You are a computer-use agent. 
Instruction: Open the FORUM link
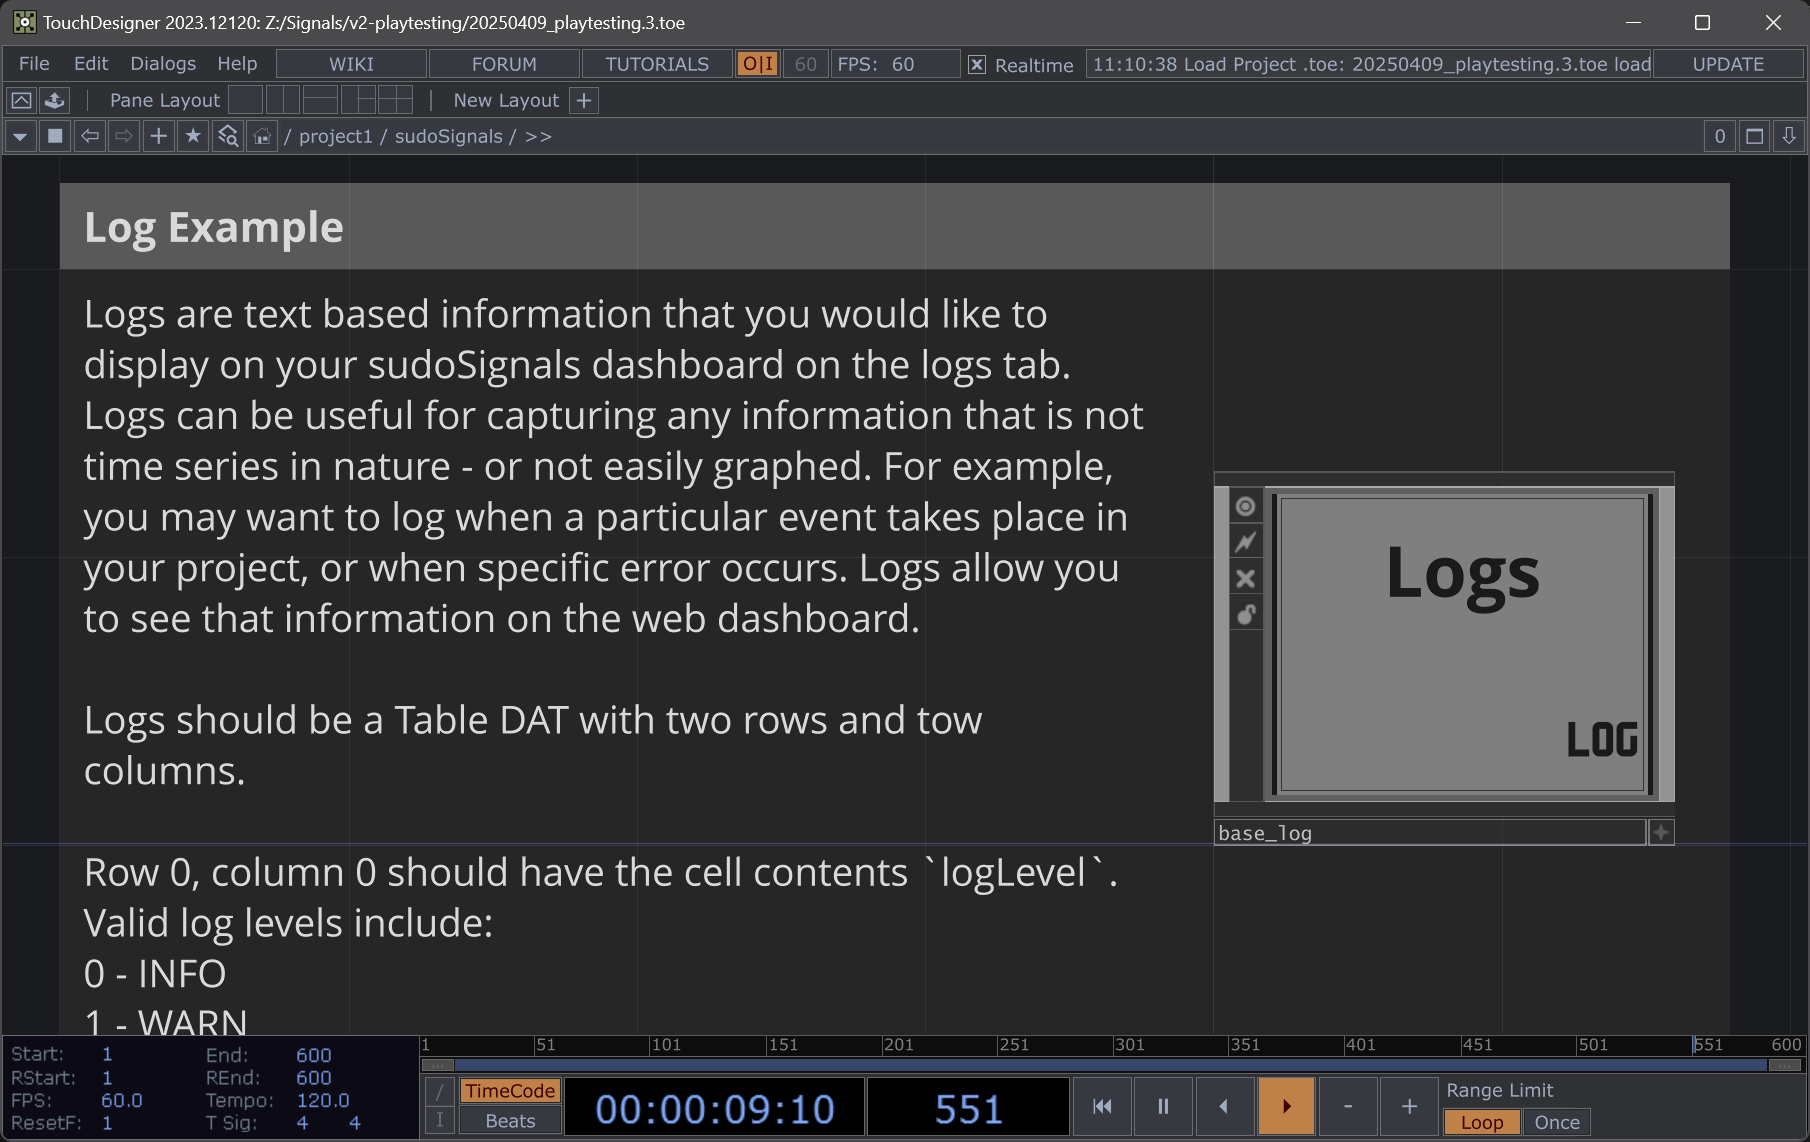[x=505, y=64]
